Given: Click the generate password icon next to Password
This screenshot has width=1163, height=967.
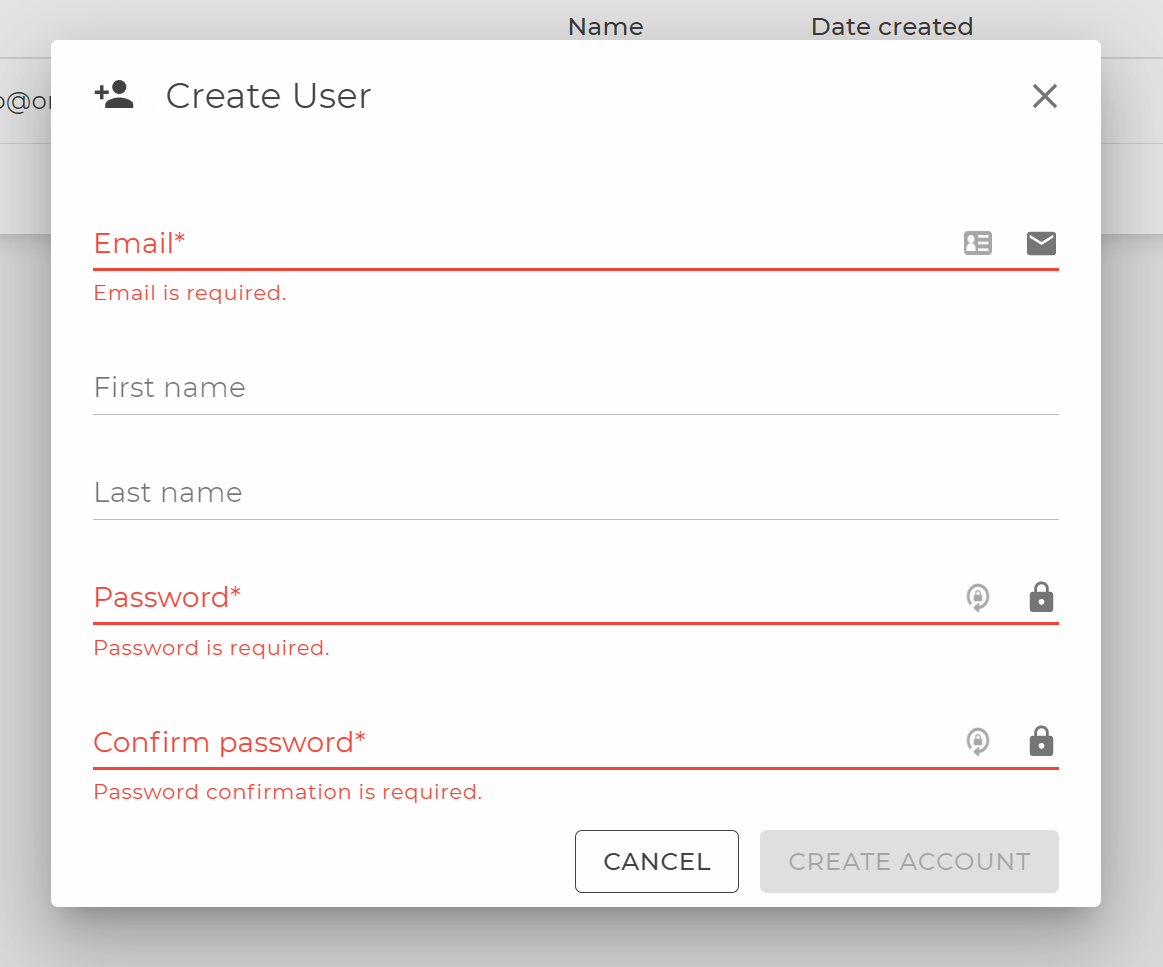Looking at the screenshot, I should 978,597.
